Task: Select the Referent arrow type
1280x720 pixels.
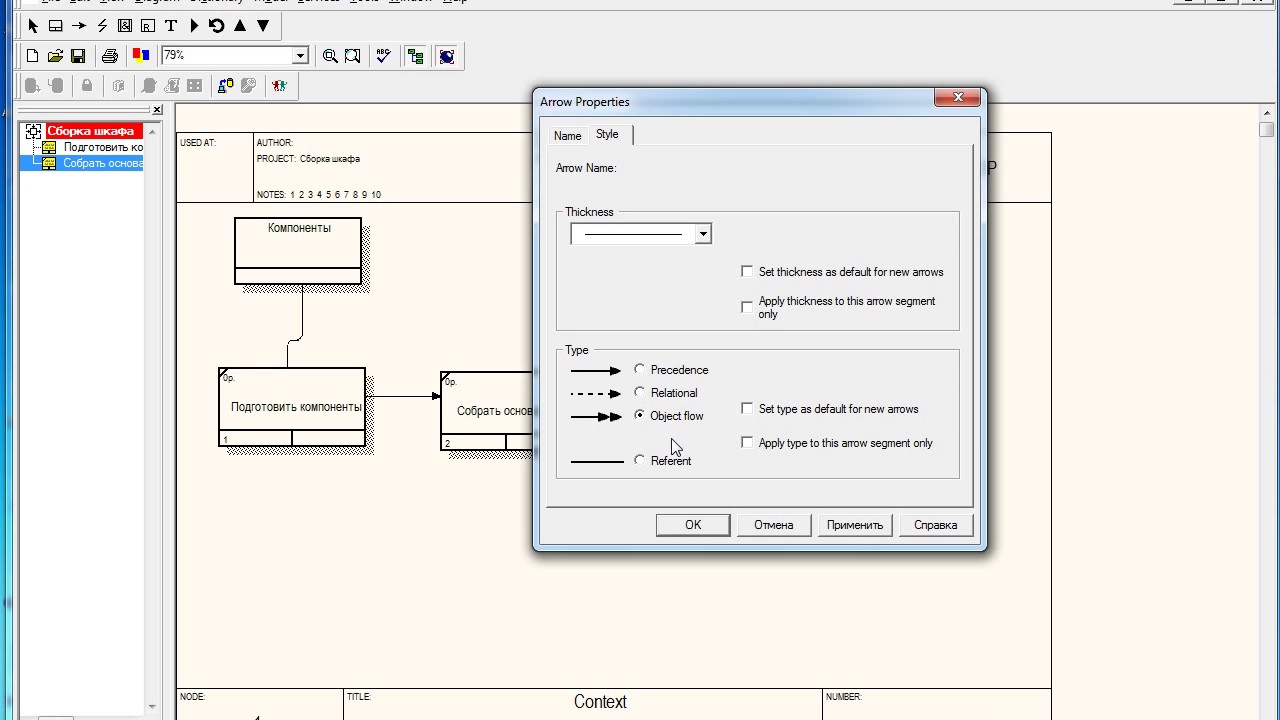Action: point(640,460)
